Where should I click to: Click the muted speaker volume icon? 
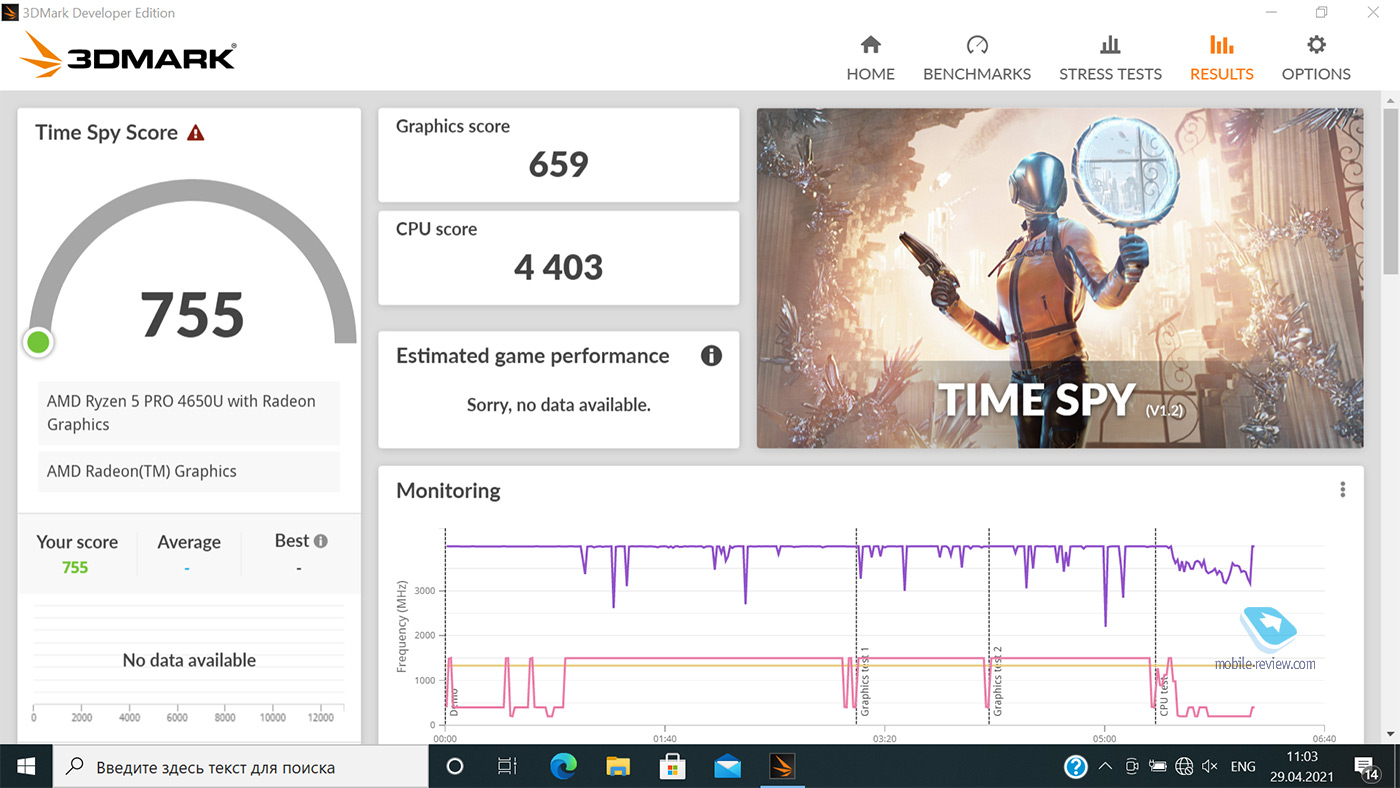pos(1210,767)
